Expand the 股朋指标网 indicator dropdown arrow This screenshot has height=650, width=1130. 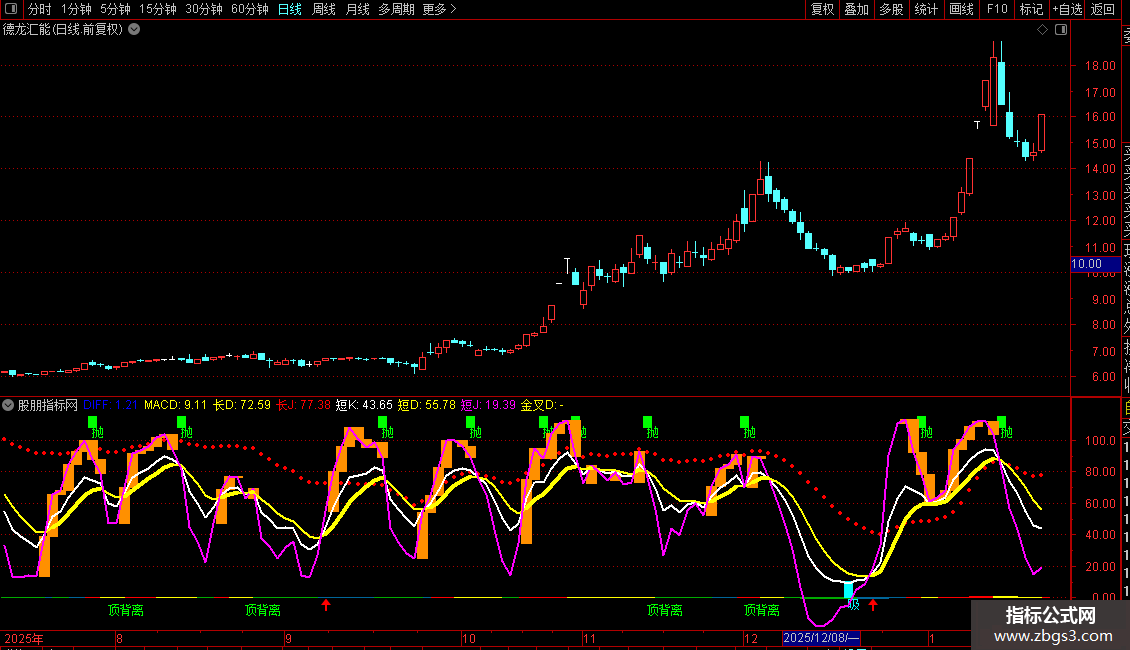click(8, 405)
